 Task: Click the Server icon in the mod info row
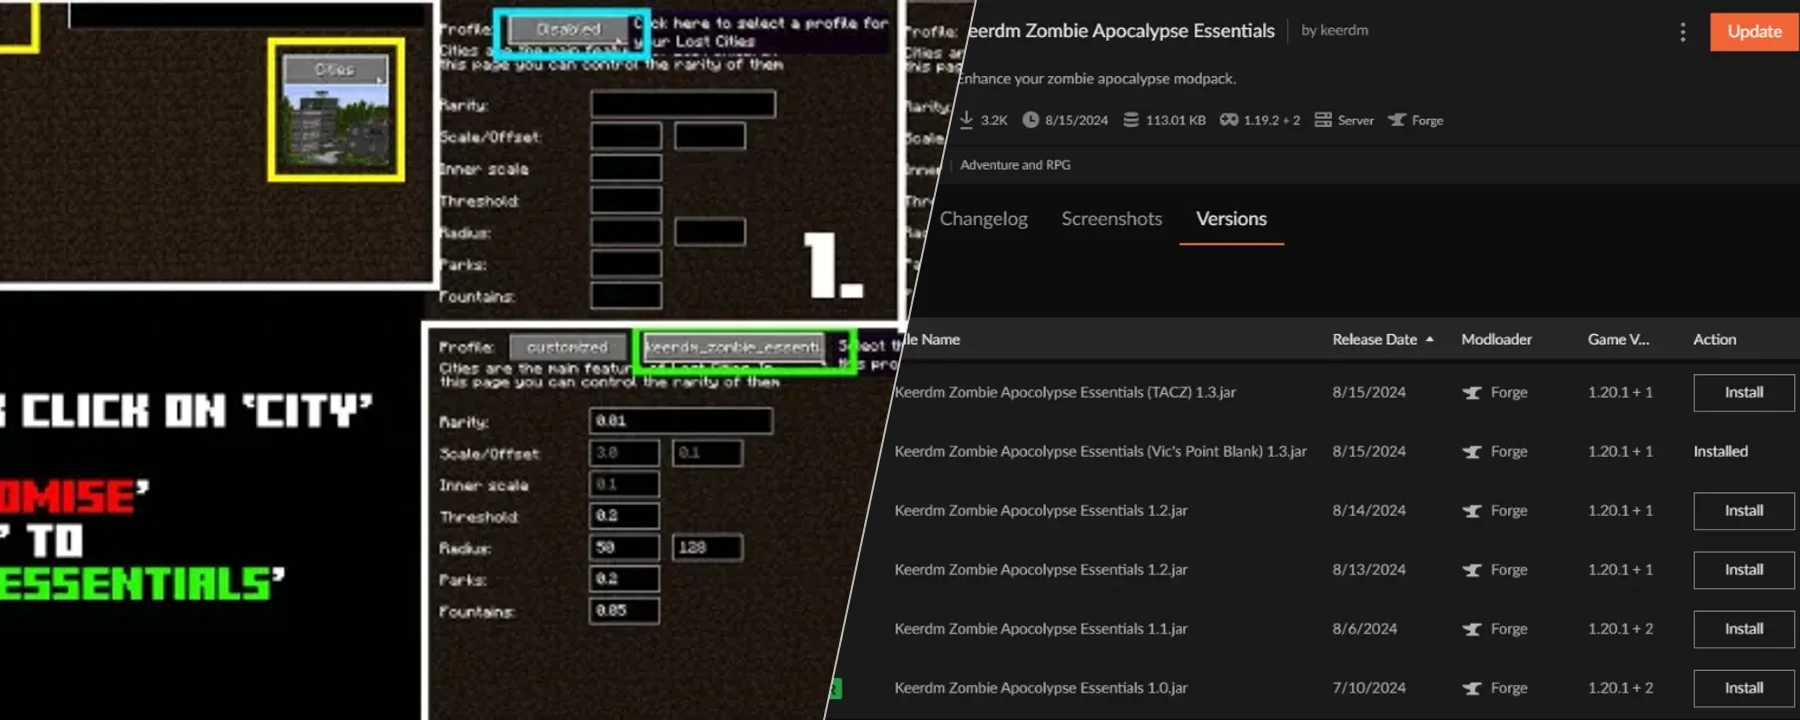point(1323,120)
